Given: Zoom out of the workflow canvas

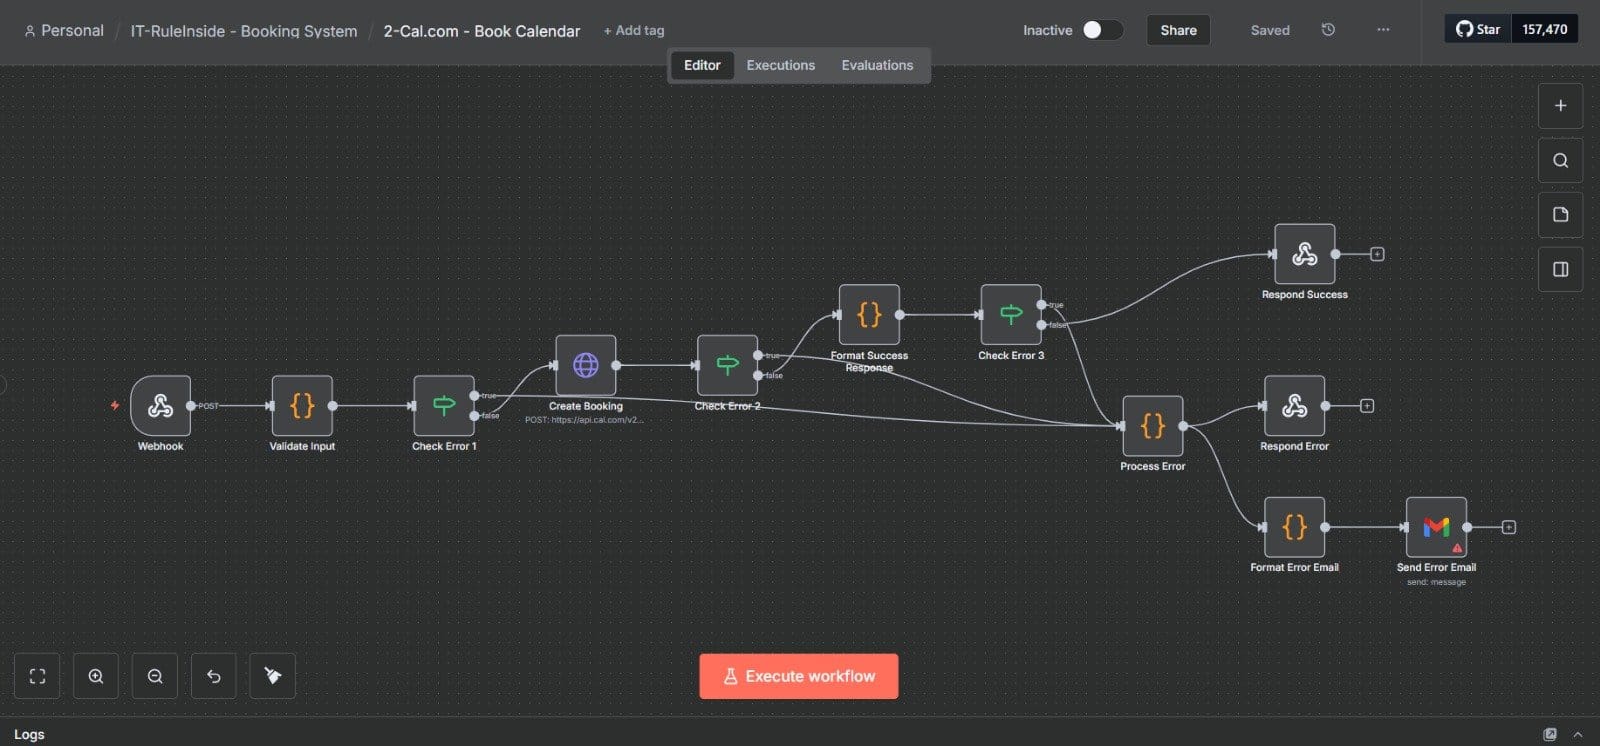Looking at the screenshot, I should pos(155,676).
